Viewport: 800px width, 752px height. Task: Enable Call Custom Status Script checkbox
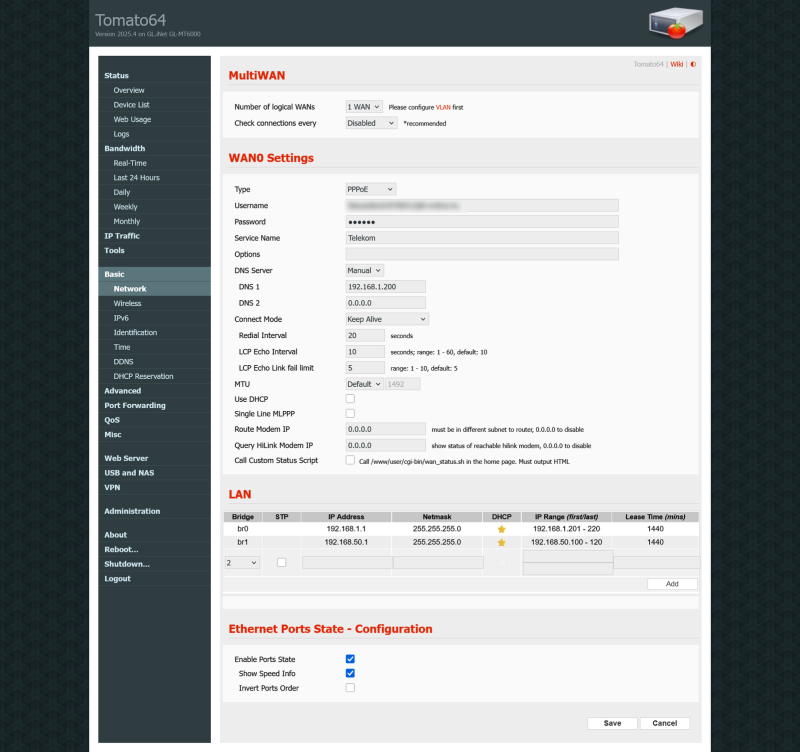tap(350, 460)
